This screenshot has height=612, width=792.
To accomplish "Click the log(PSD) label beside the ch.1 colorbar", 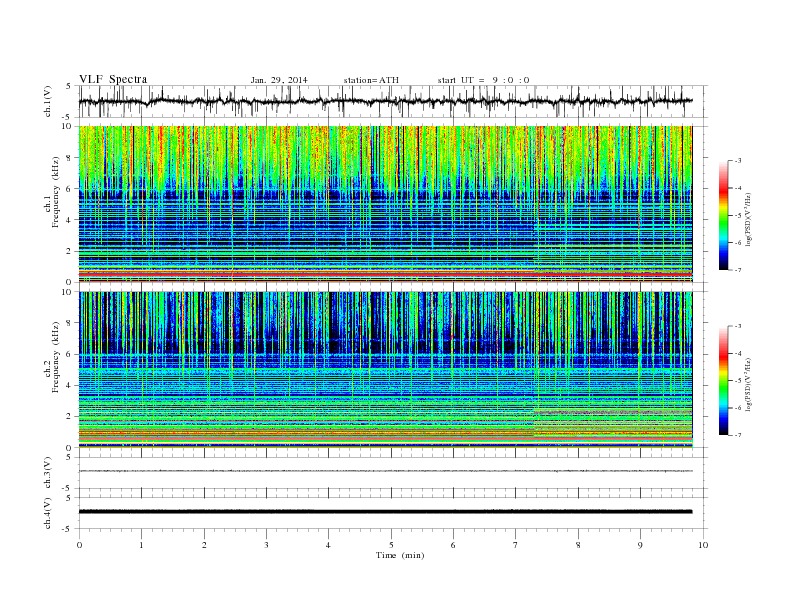I will (x=749, y=220).
